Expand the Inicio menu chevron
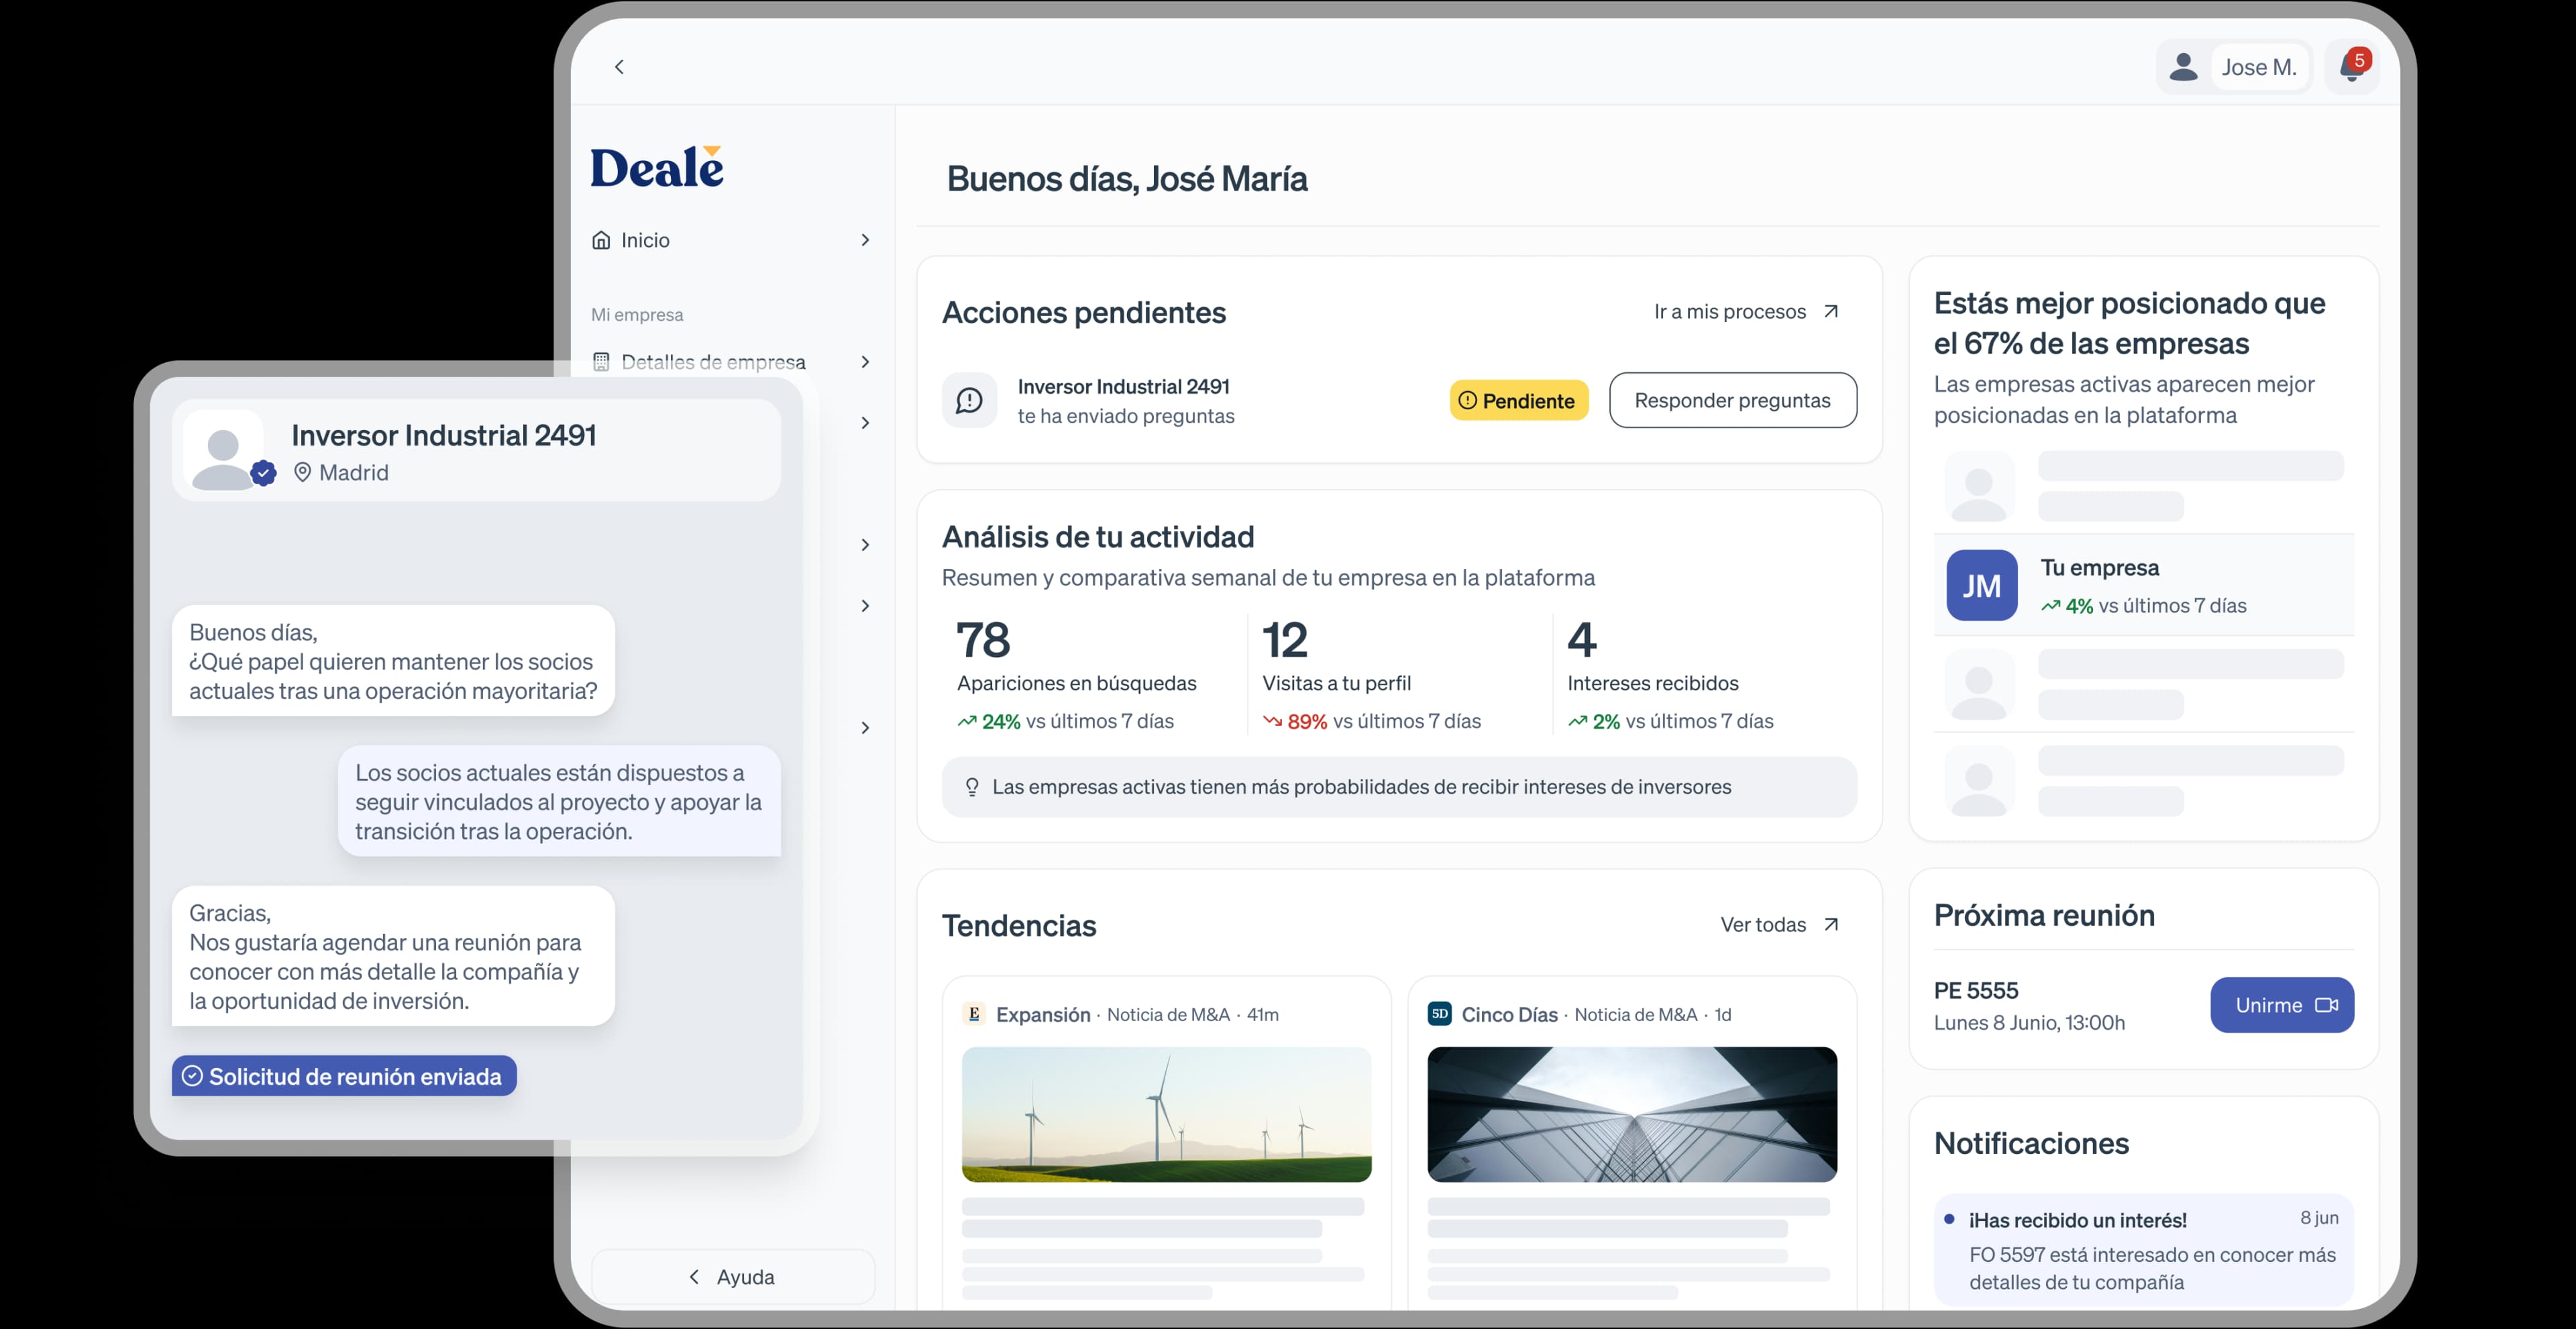2576x1329 pixels. coord(865,240)
